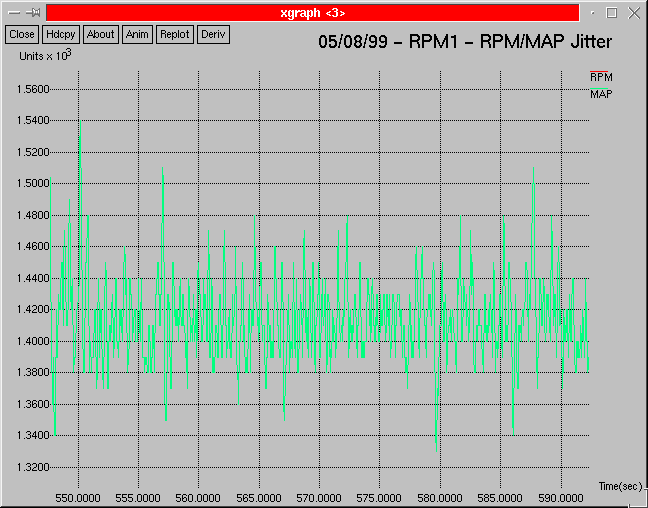
Task: Click the 1.5400 y-axis value
Action: pos(33,121)
